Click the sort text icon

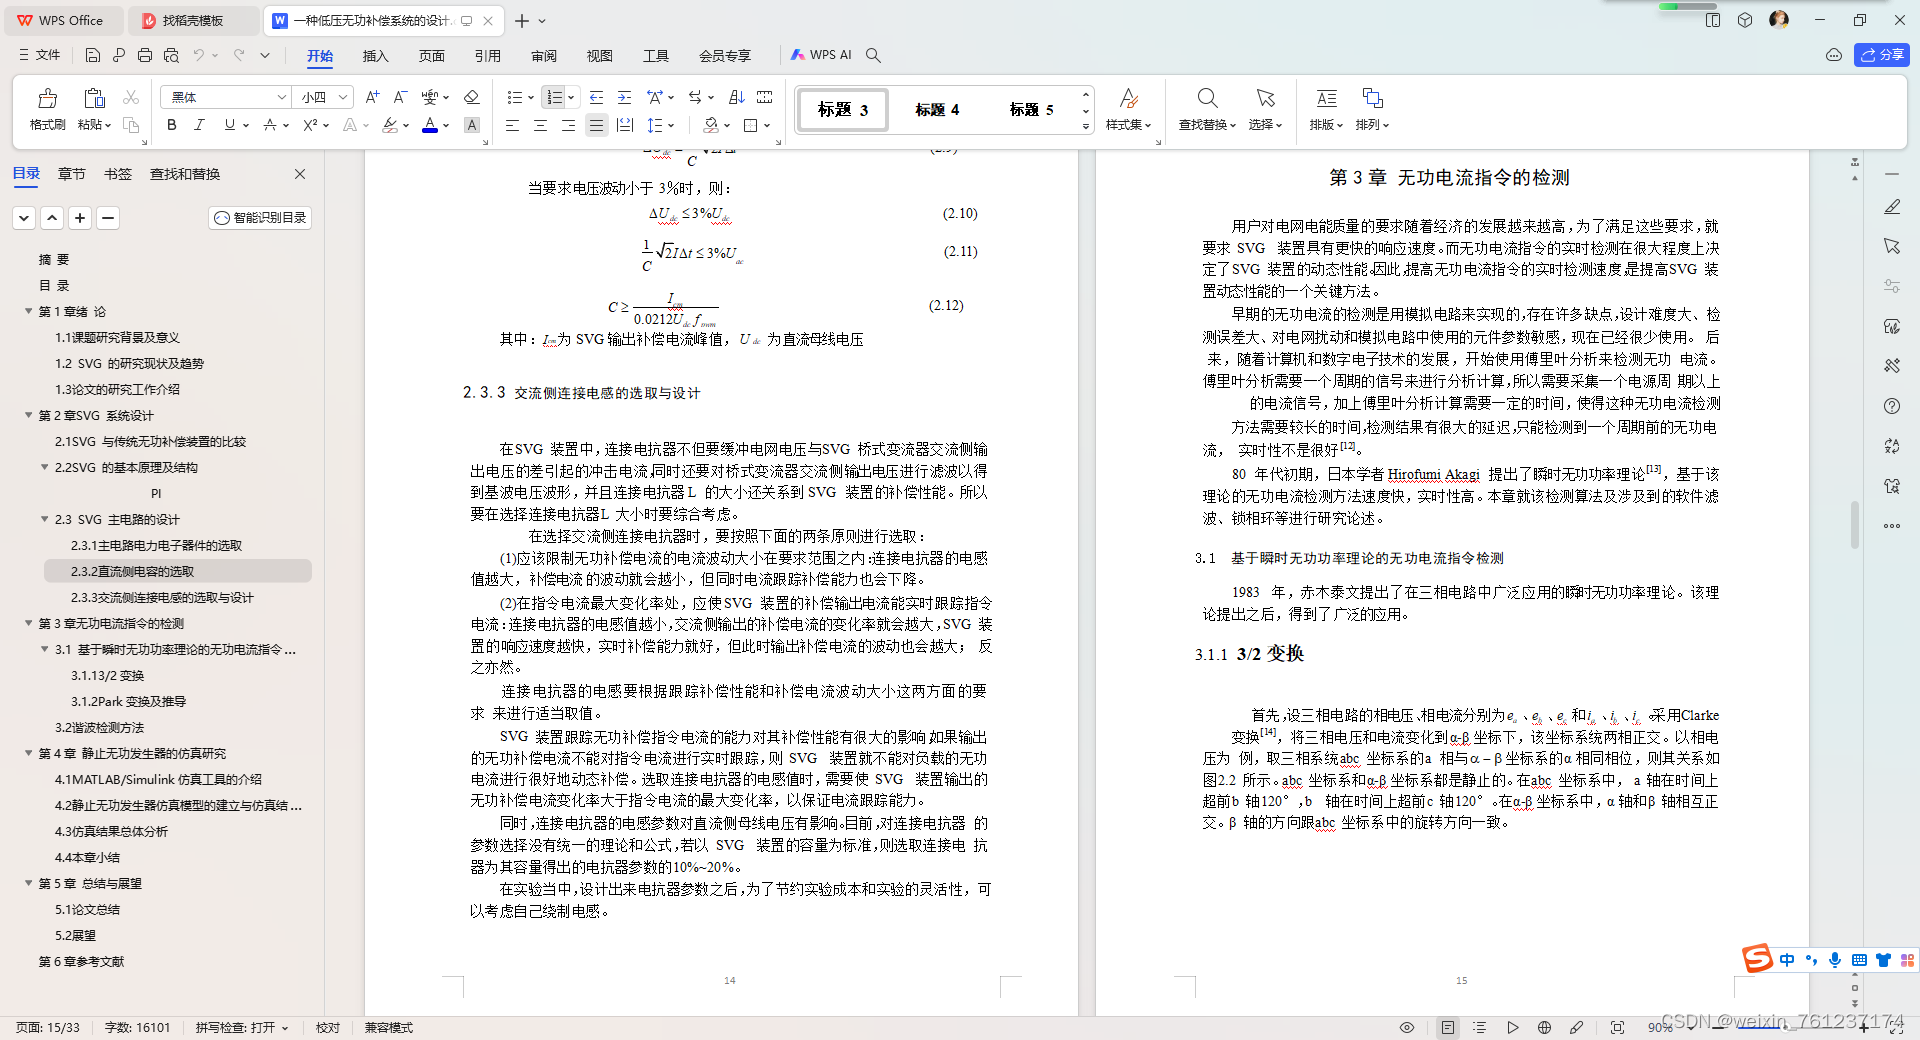click(x=737, y=97)
